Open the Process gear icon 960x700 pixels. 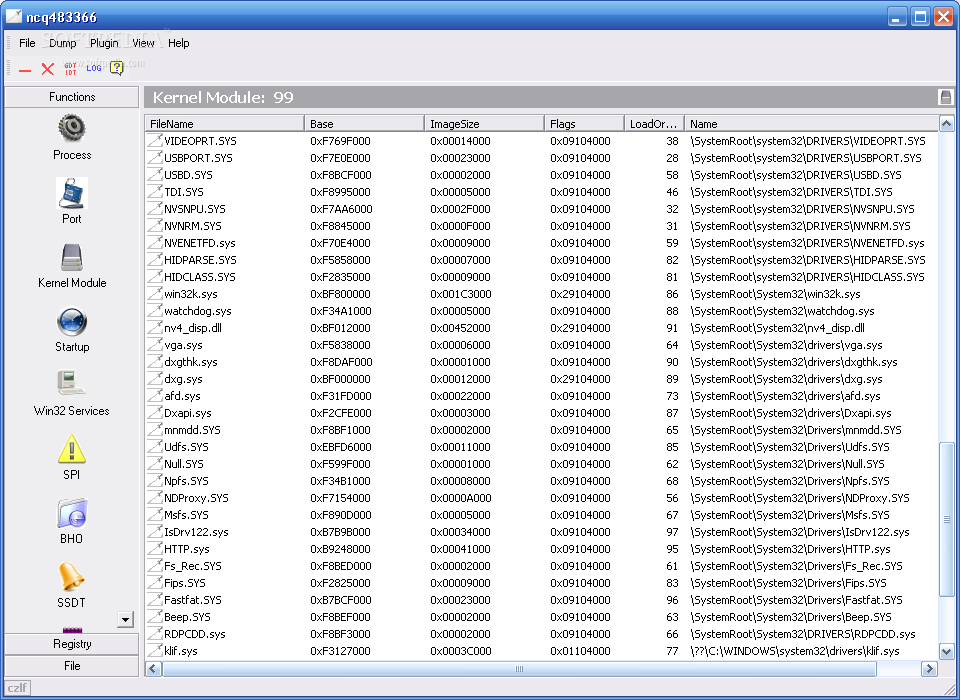pos(72,128)
